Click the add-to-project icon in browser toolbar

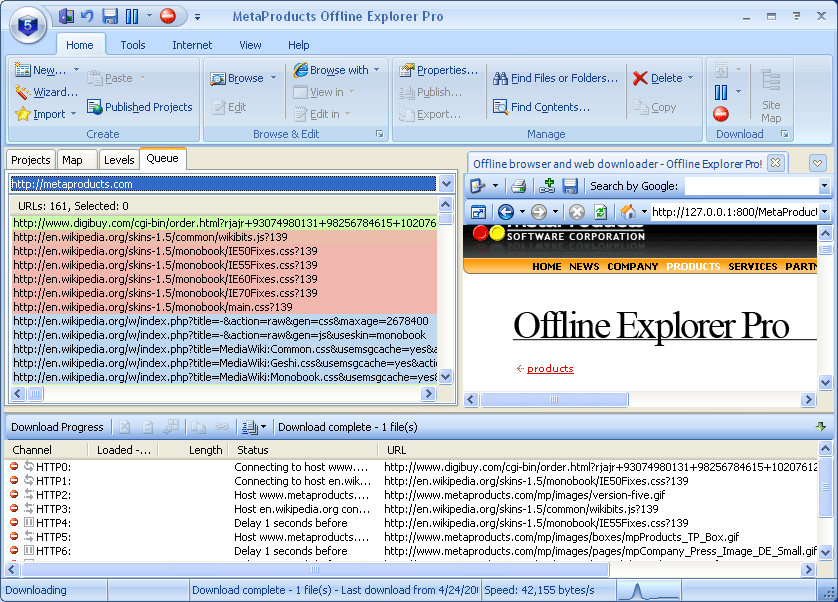click(x=547, y=186)
